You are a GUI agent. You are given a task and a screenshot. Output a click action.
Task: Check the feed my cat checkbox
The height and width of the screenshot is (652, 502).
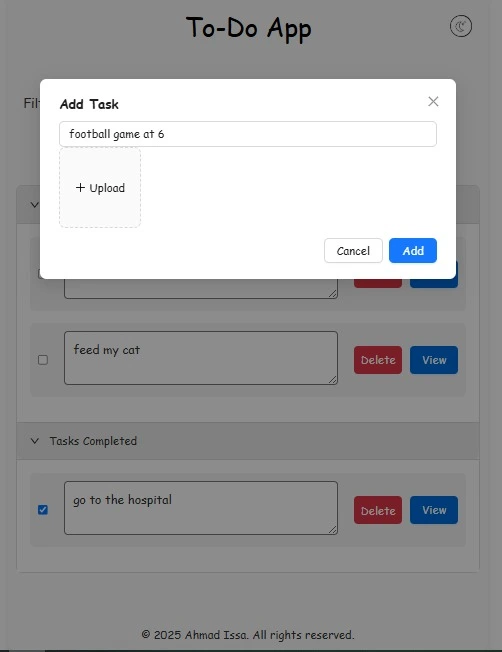(43, 360)
